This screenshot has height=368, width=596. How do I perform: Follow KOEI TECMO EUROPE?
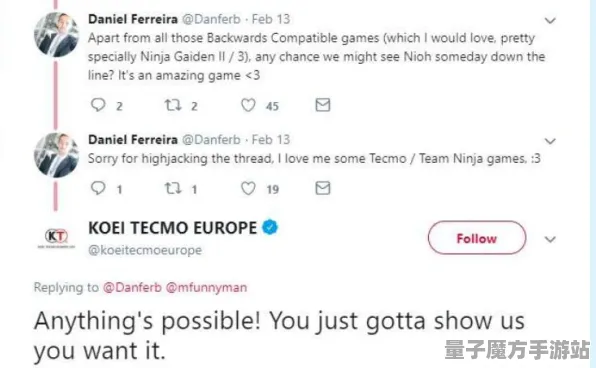477,238
